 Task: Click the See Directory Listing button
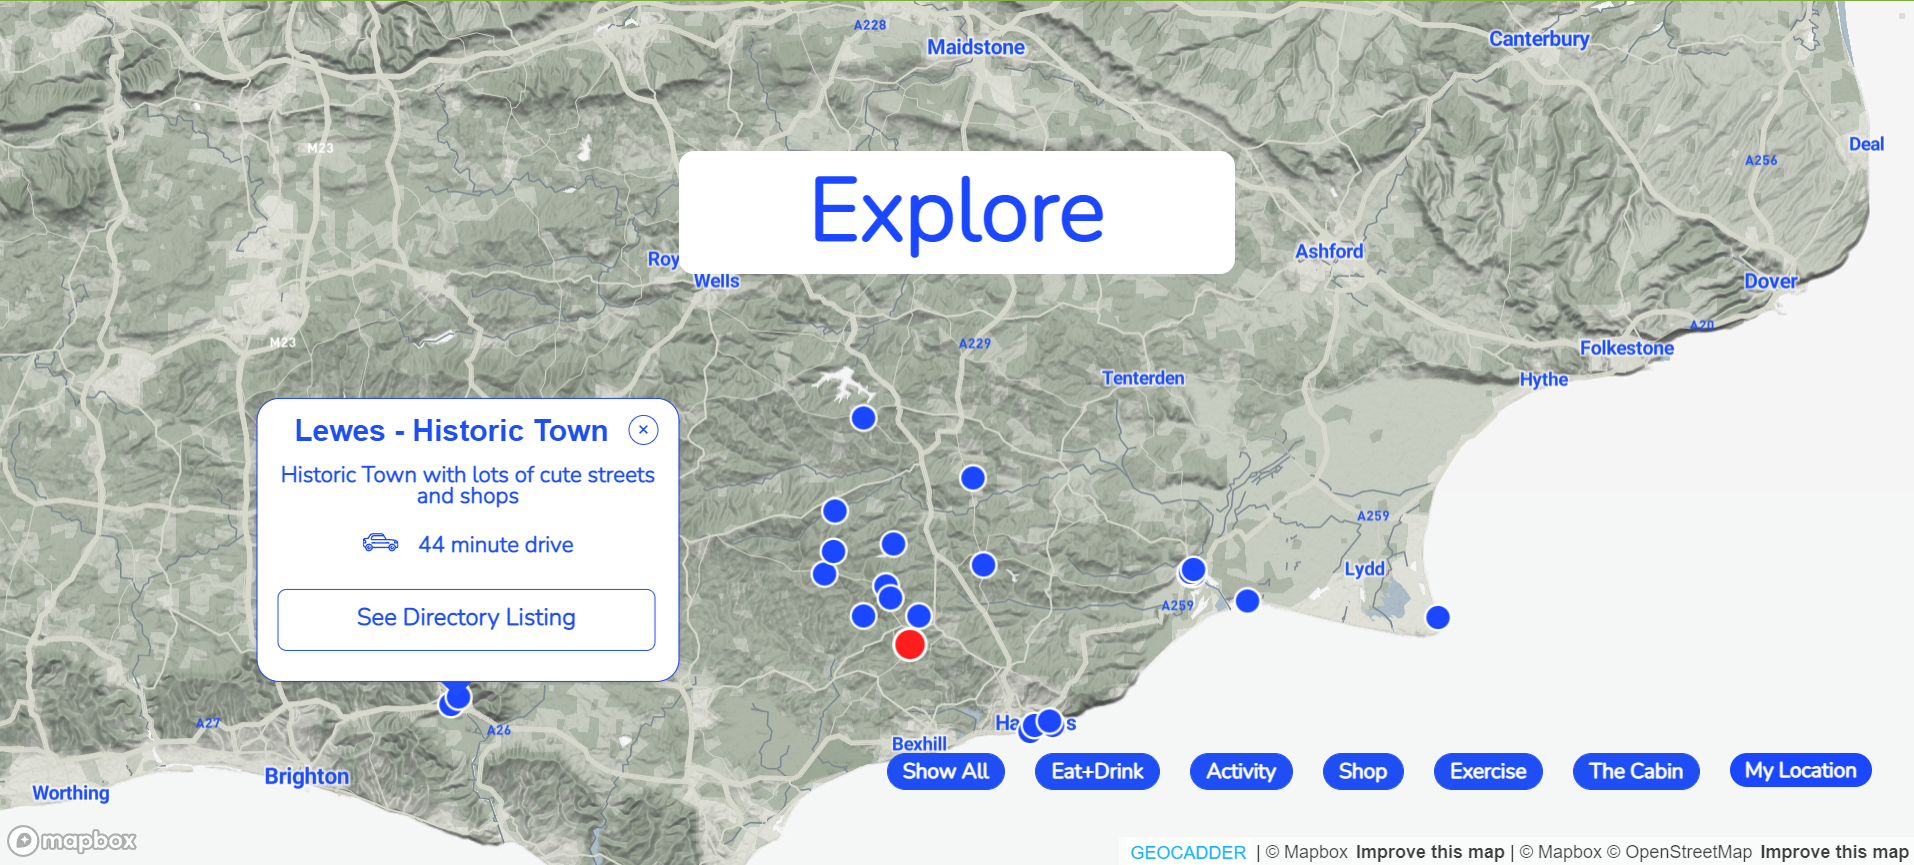466,619
